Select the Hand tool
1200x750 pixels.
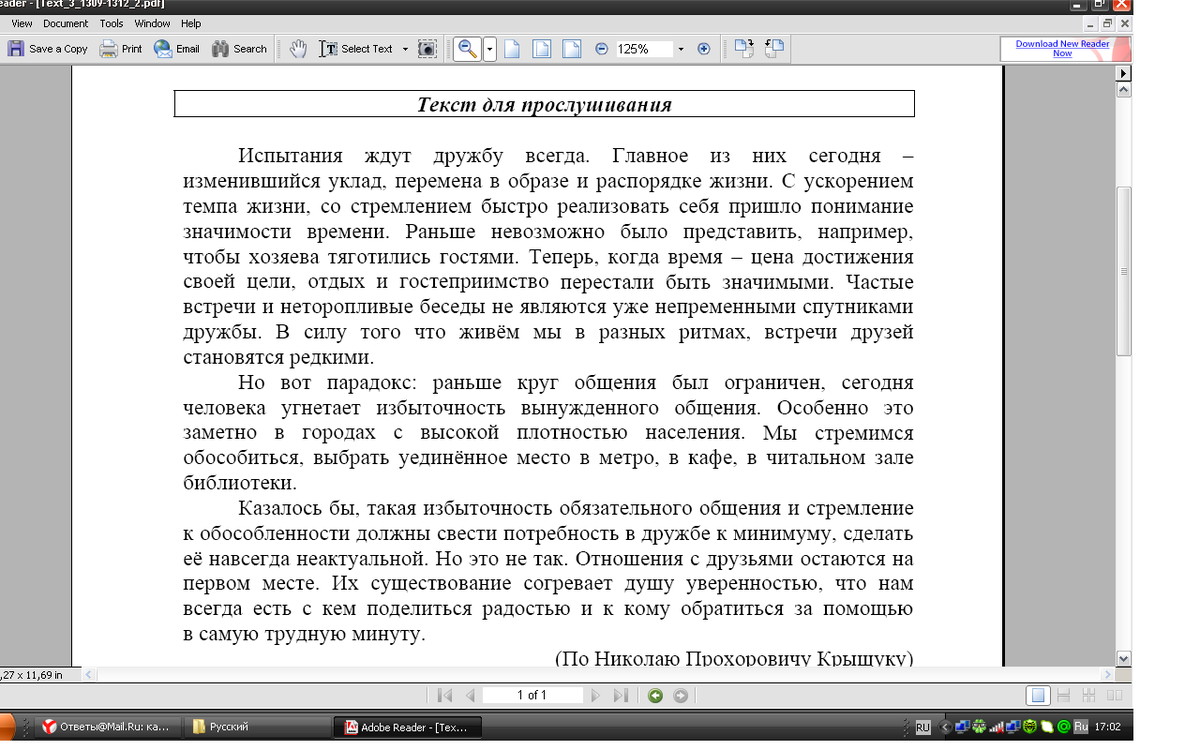(298, 48)
